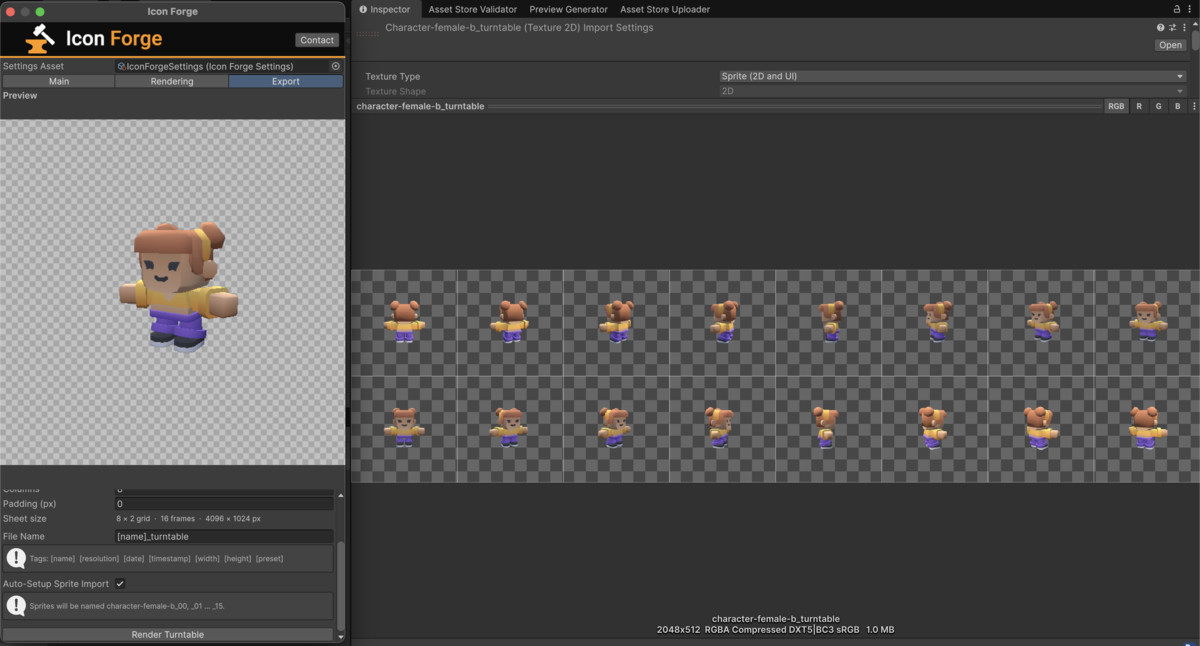Image resolution: width=1200 pixels, height=646 pixels.
Task: Show RGB channels in preview
Action: 1116,106
